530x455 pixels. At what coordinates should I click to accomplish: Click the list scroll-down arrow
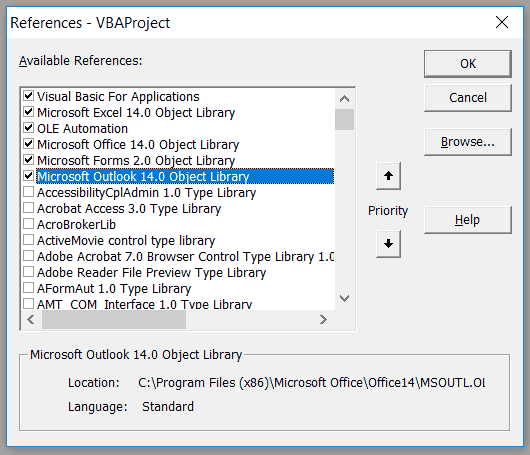click(344, 298)
